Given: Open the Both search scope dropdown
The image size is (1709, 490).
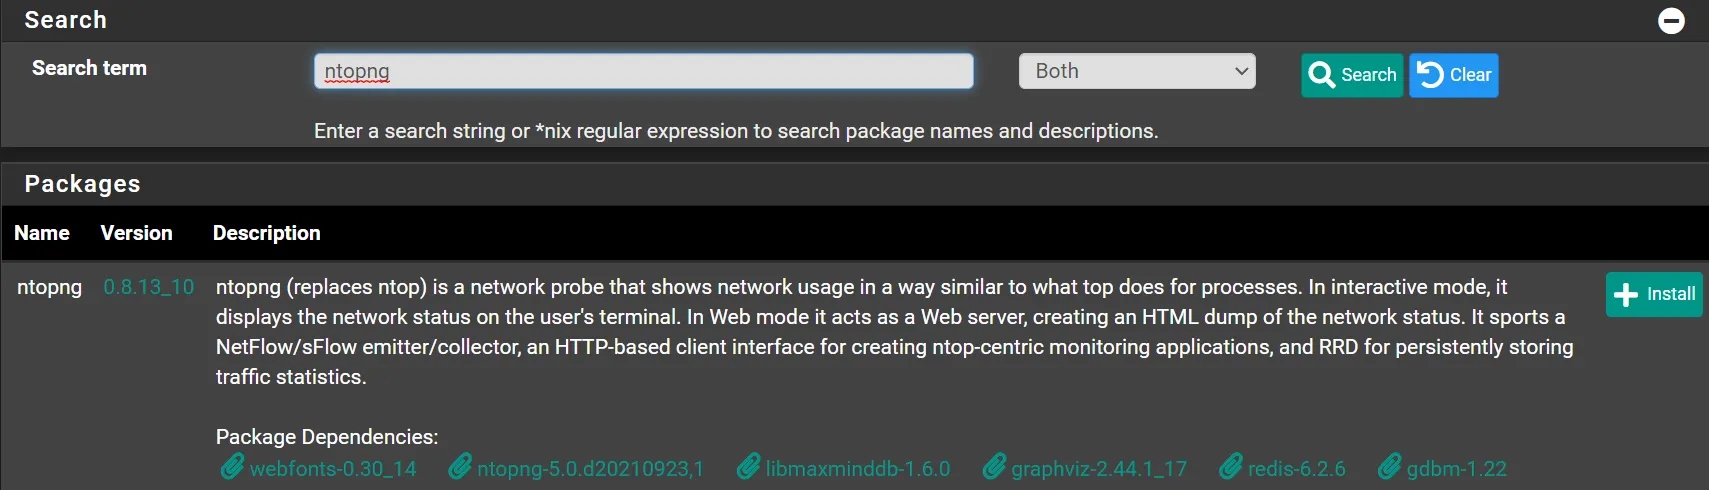Looking at the screenshot, I should click(x=1137, y=71).
